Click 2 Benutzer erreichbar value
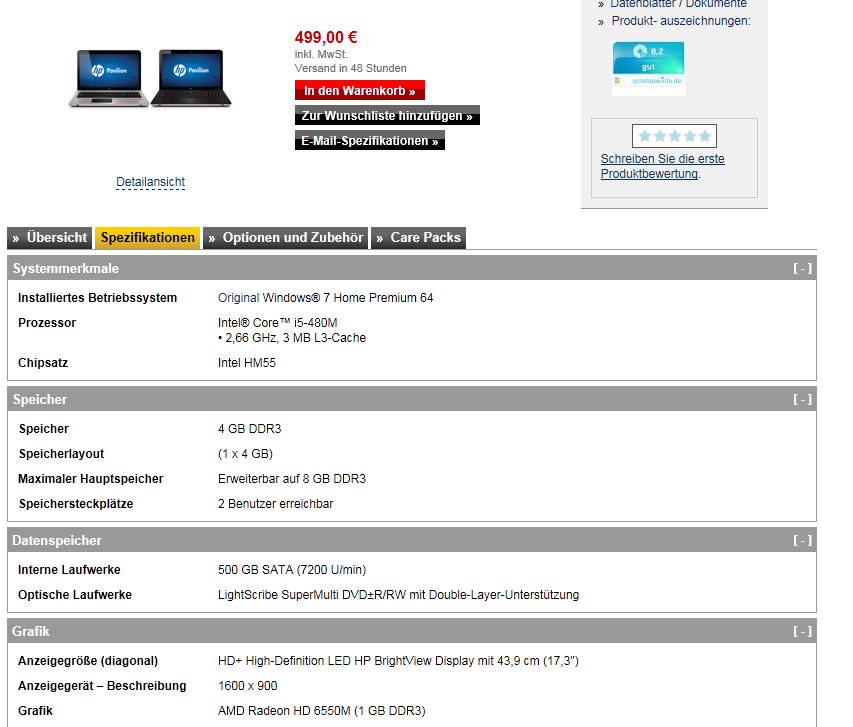The height and width of the screenshot is (727, 853). 276,504
